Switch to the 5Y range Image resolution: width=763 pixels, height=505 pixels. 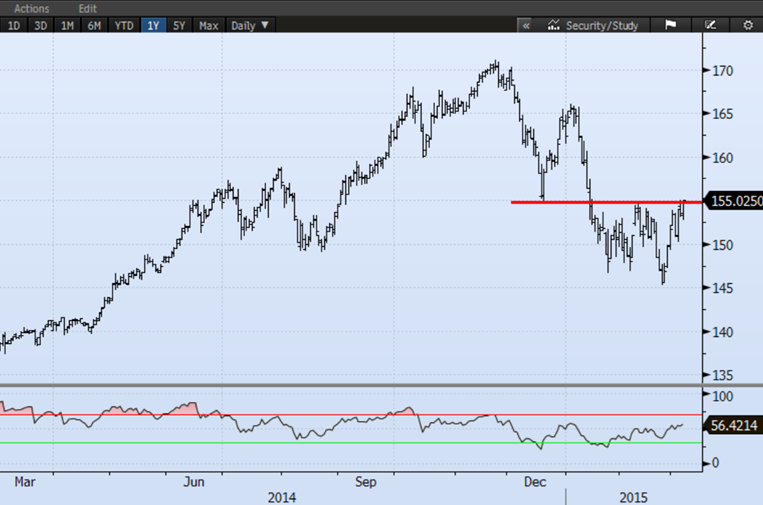pos(180,25)
